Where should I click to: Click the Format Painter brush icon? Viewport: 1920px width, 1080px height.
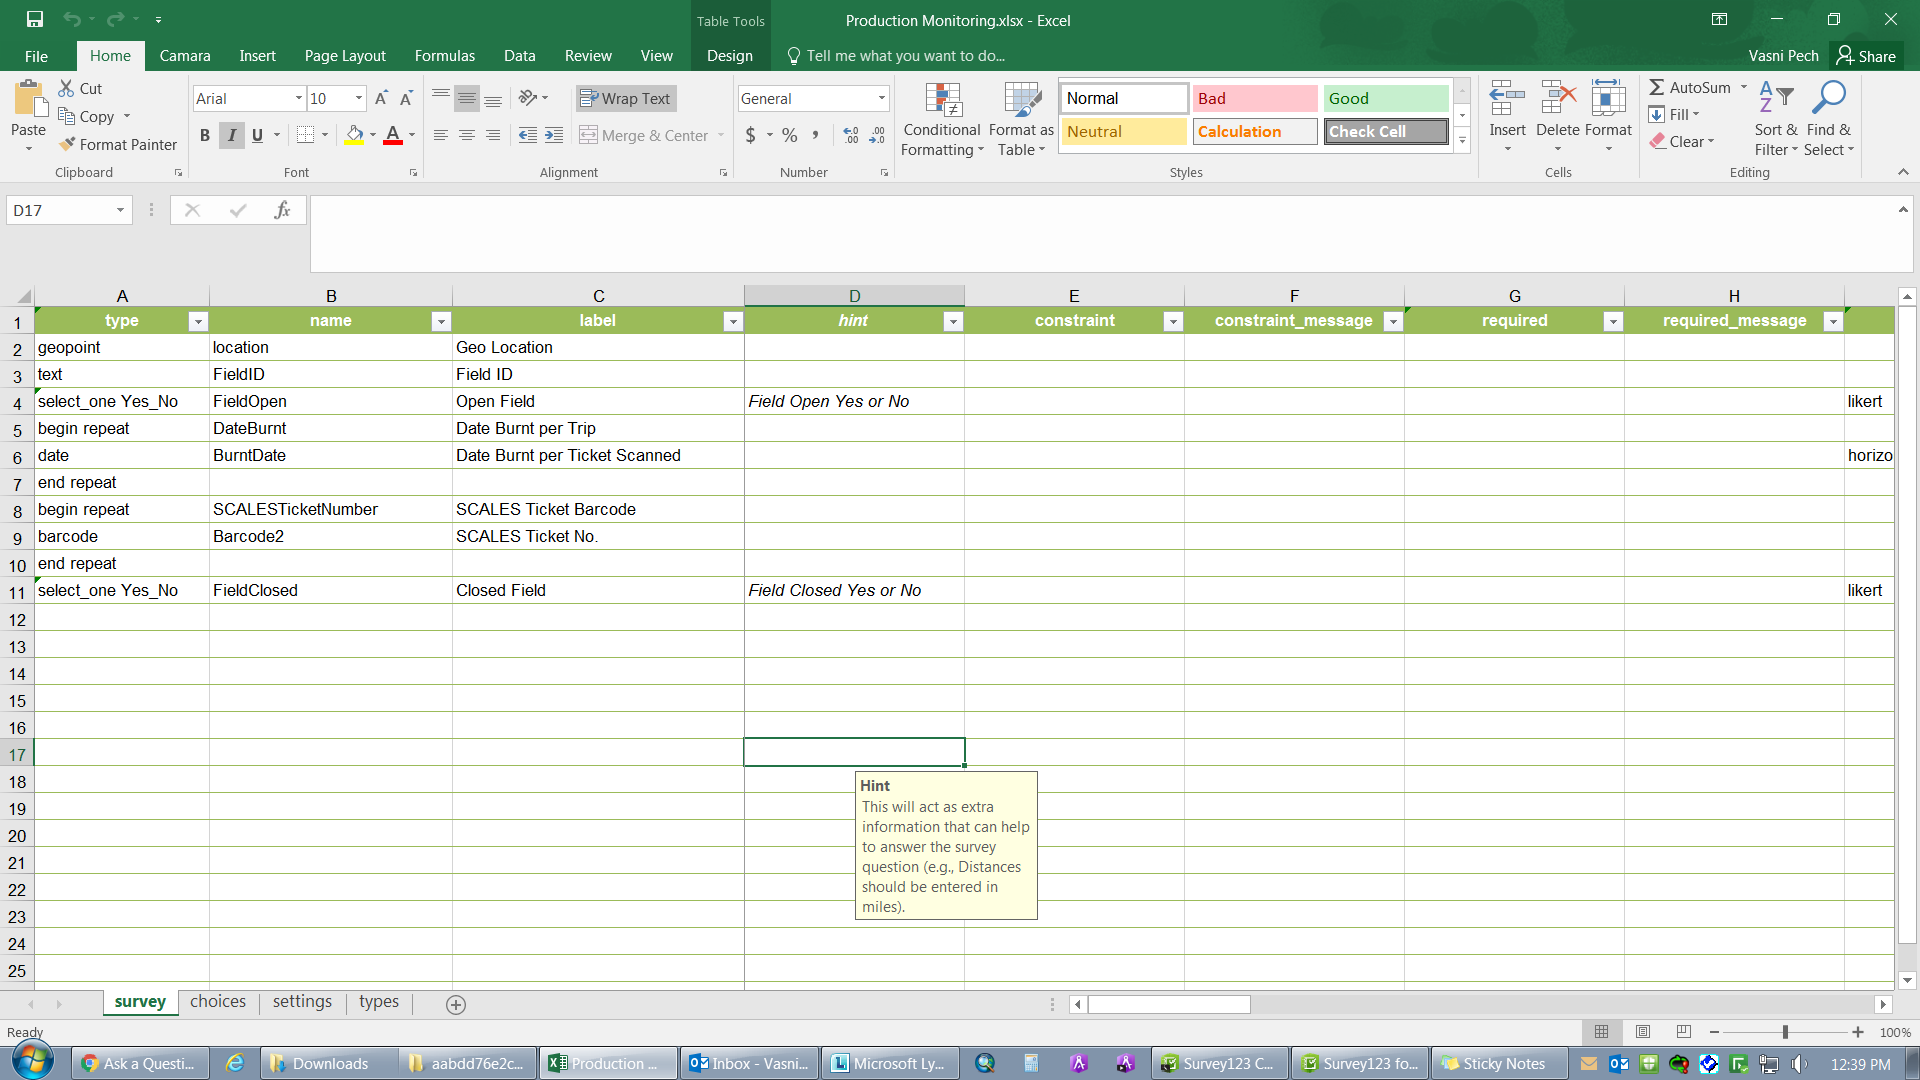[x=67, y=144]
